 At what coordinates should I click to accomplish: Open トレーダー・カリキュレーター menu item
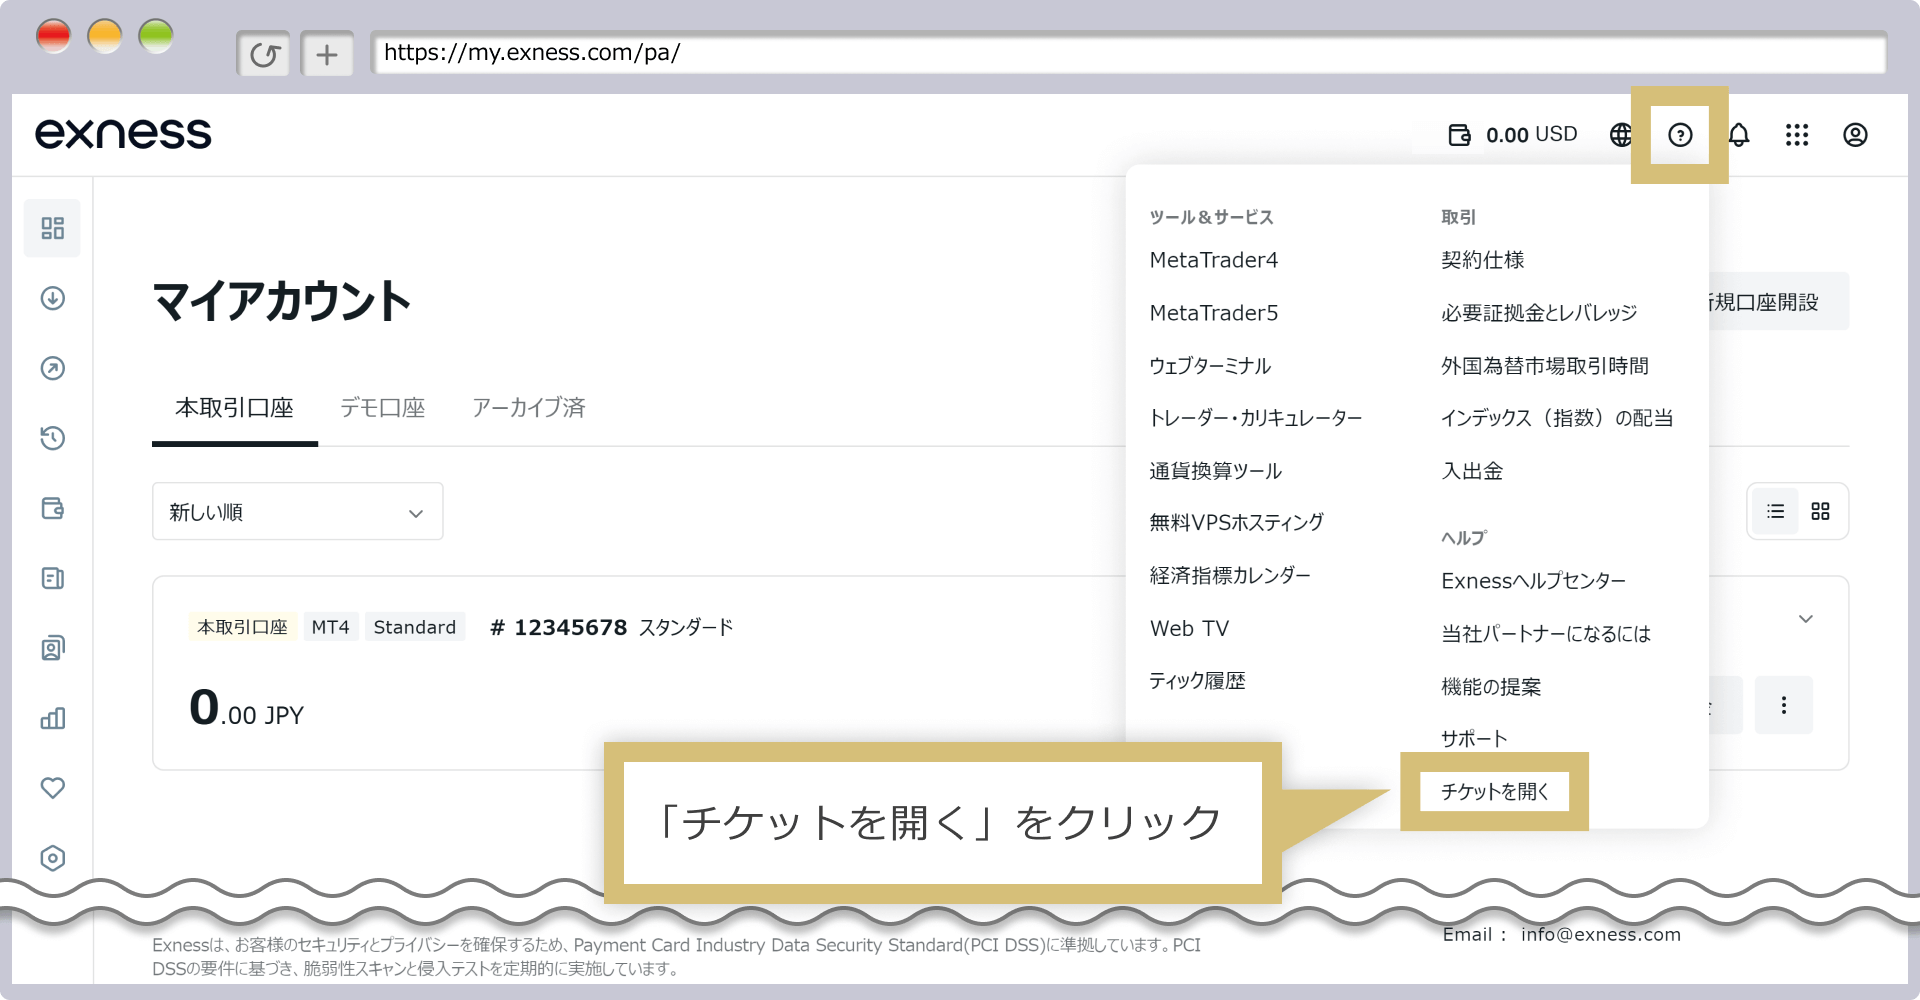1256,418
